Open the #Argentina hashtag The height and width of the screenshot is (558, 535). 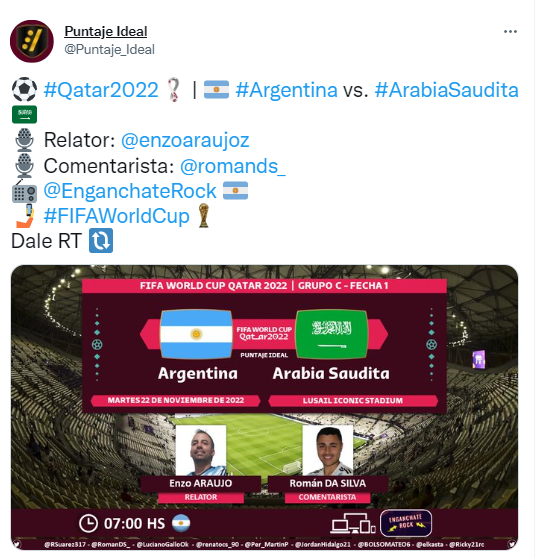pos(287,90)
